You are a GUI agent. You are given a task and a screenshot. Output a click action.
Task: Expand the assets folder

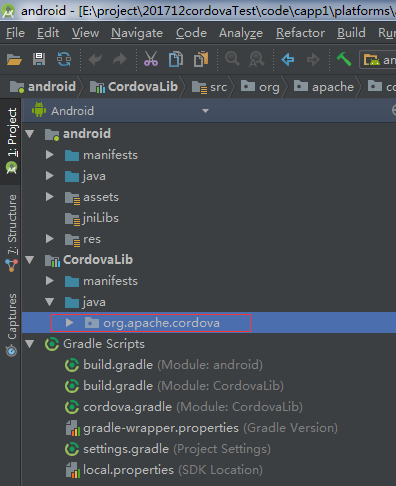[50, 197]
